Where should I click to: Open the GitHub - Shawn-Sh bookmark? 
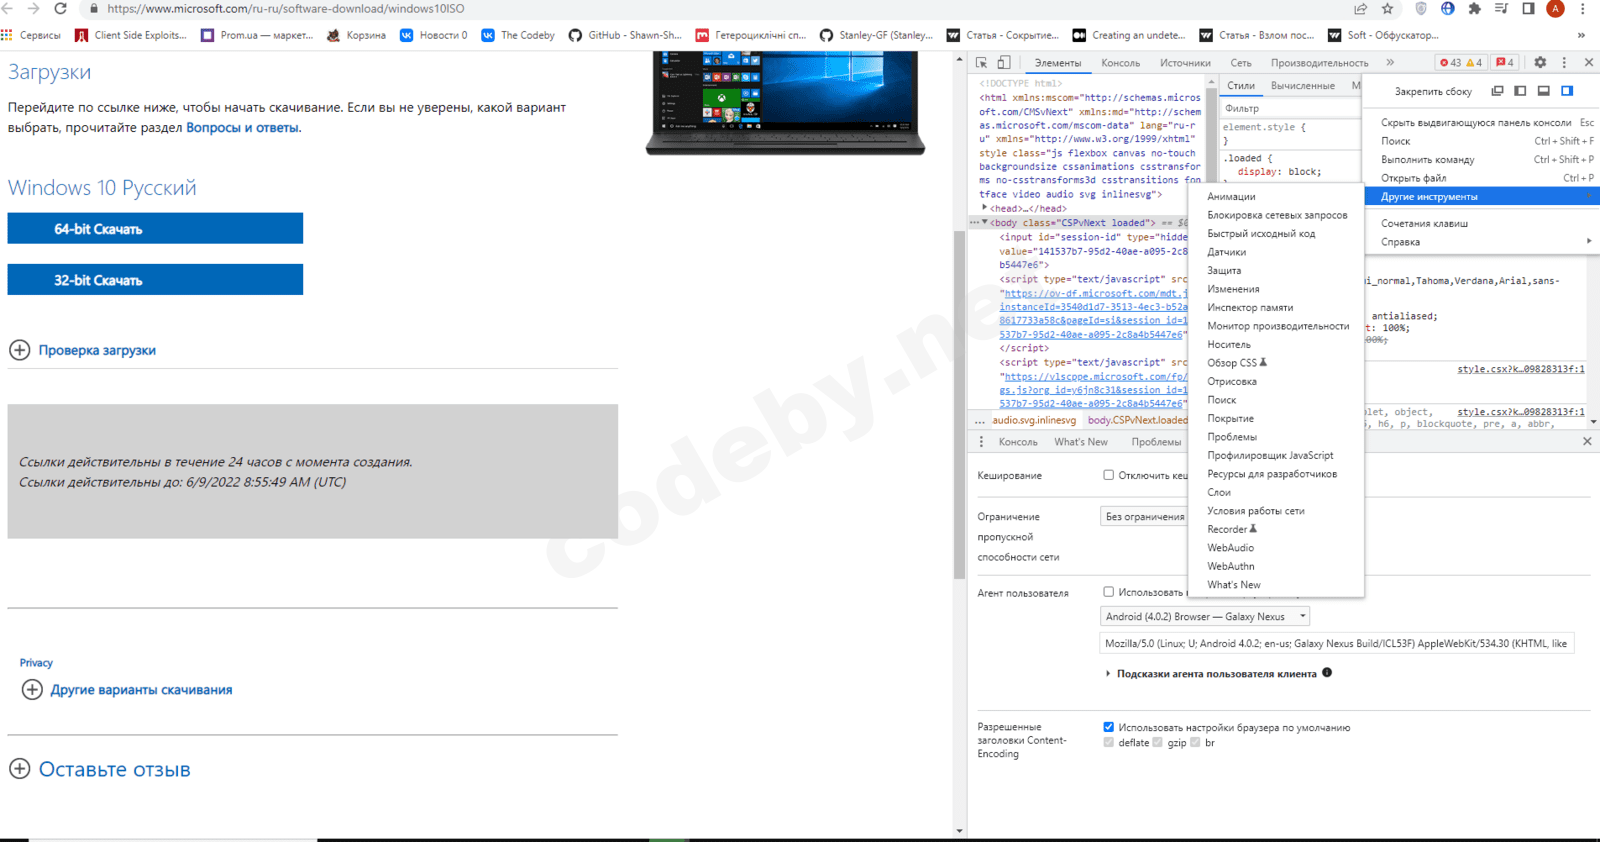[625, 35]
